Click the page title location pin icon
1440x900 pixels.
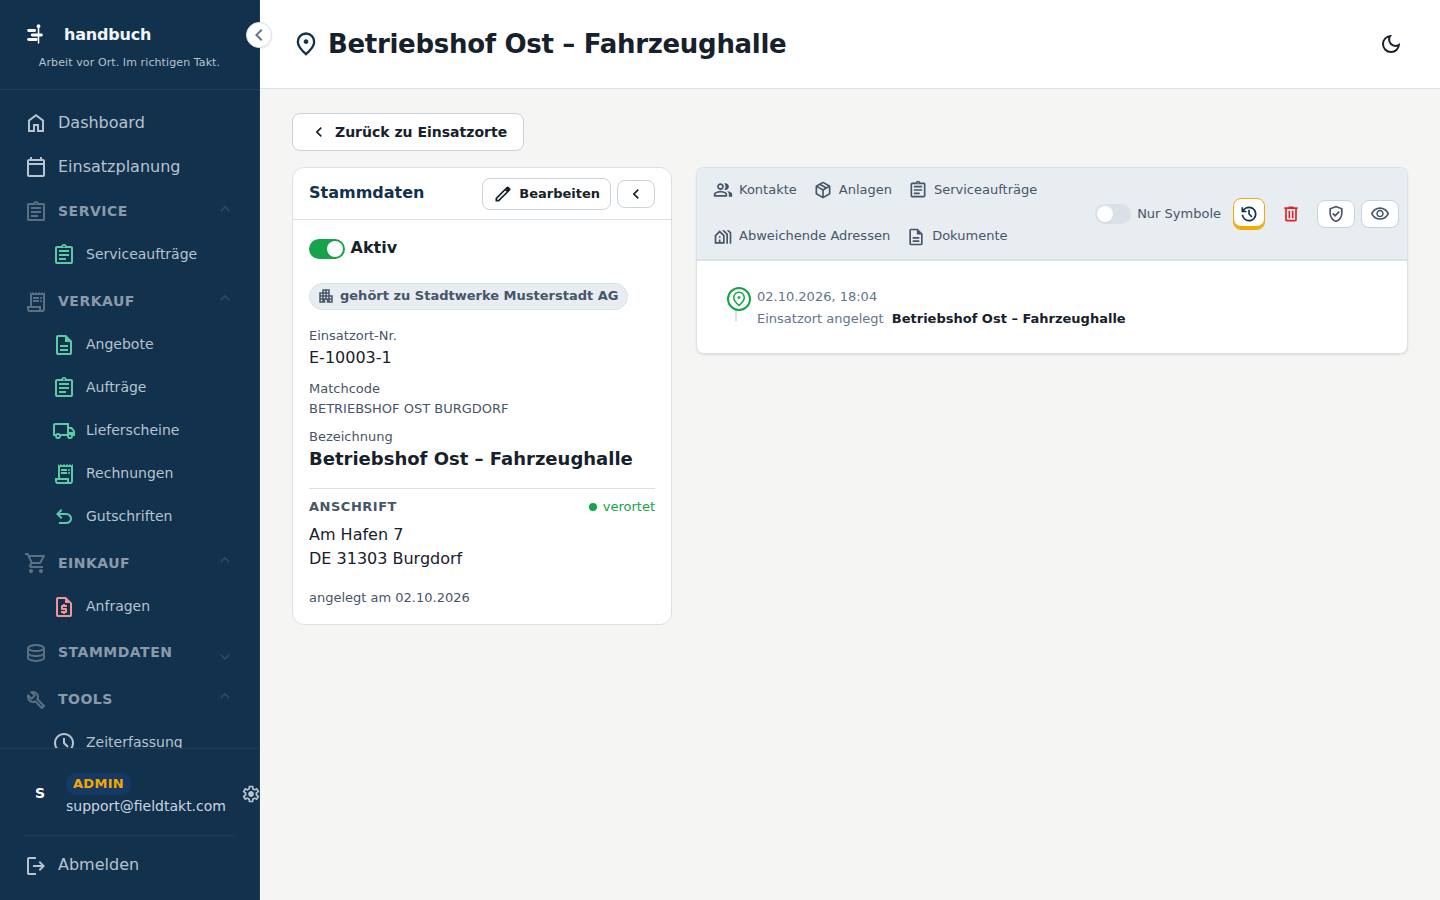(306, 44)
